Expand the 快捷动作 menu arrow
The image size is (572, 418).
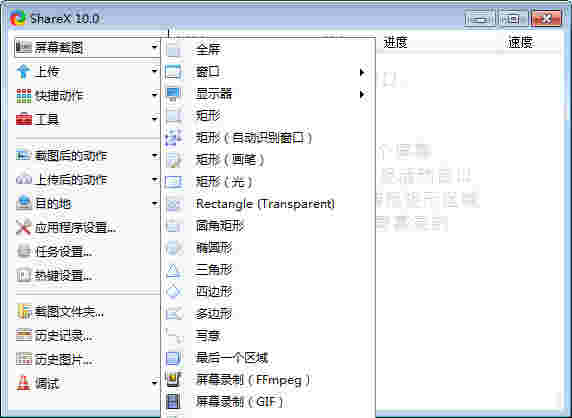coord(155,96)
